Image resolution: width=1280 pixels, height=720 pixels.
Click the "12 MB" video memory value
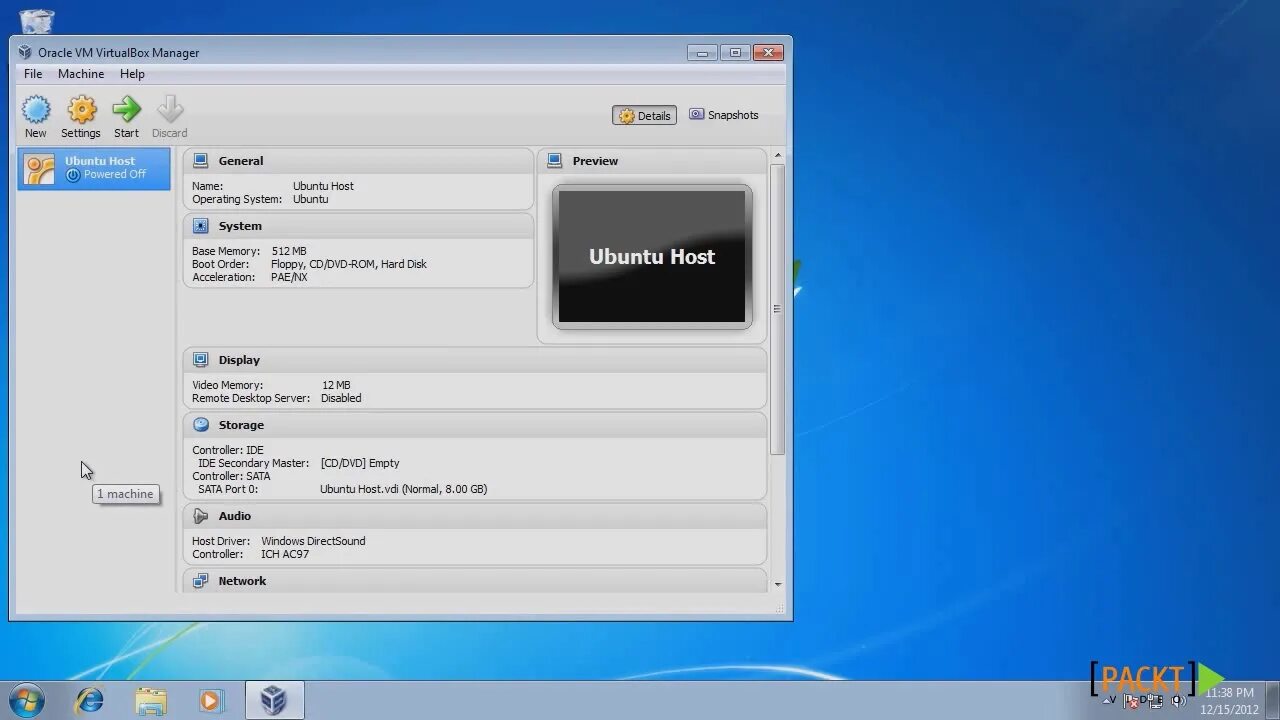click(336, 385)
